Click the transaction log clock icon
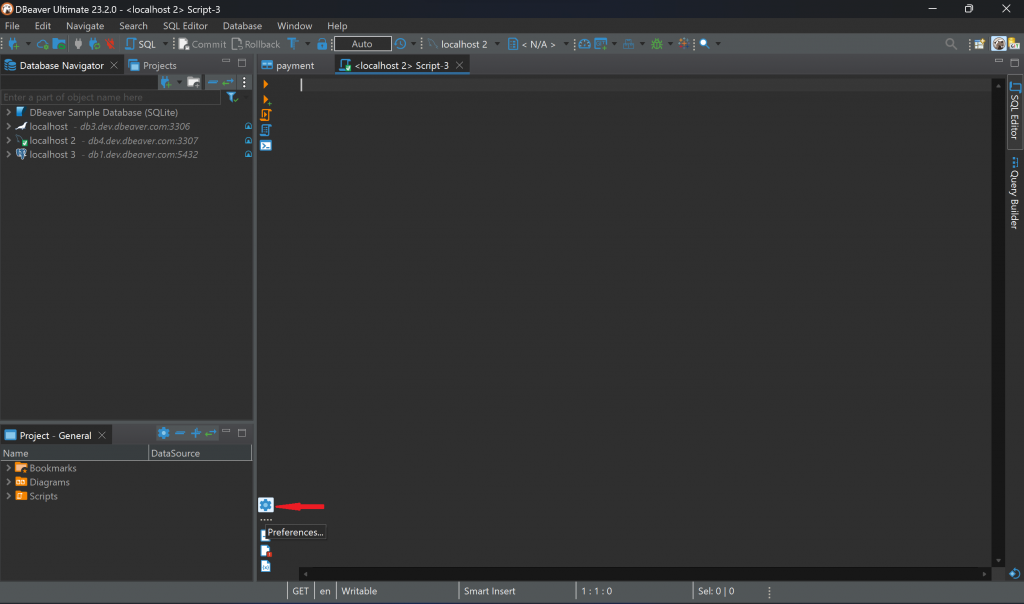 tap(400, 44)
